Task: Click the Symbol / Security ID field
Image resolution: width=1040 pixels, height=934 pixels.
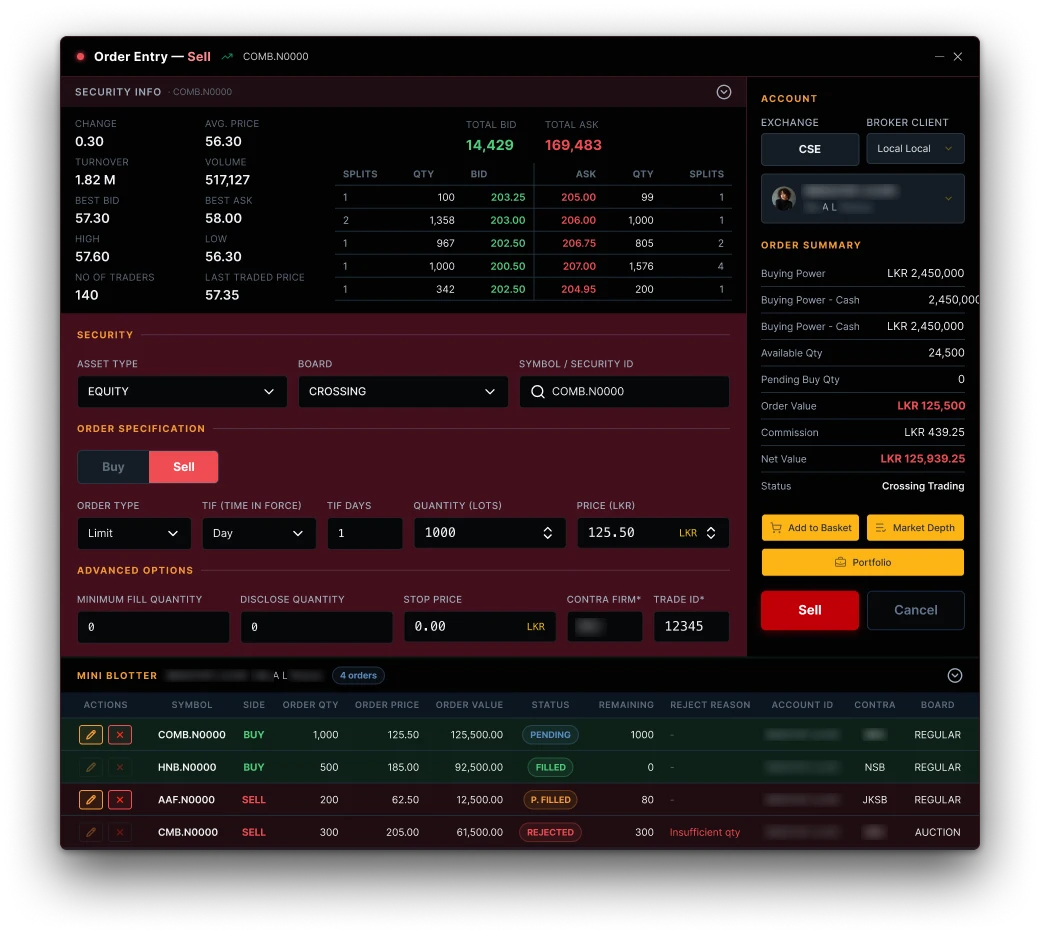Action: point(624,392)
